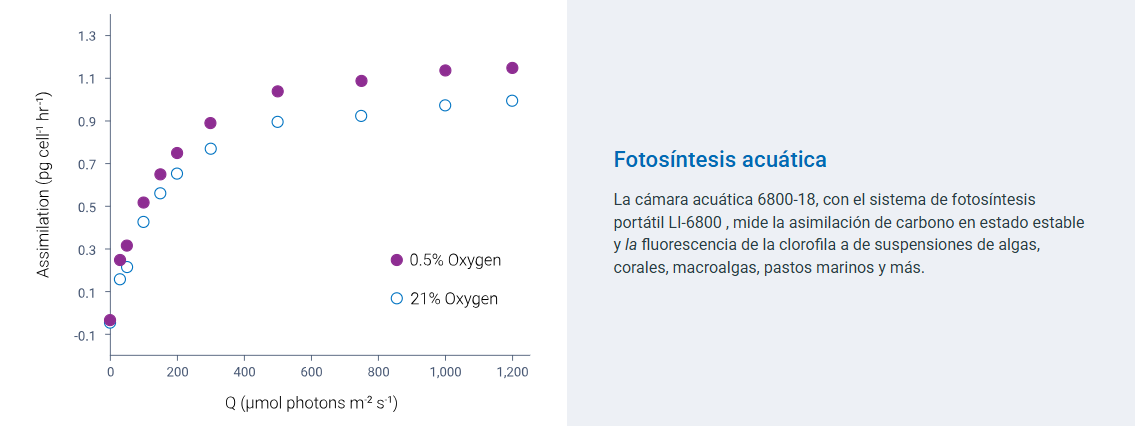Pick the filled purple point near Q 750
The width and height of the screenshot is (1135, 426).
pos(361,81)
